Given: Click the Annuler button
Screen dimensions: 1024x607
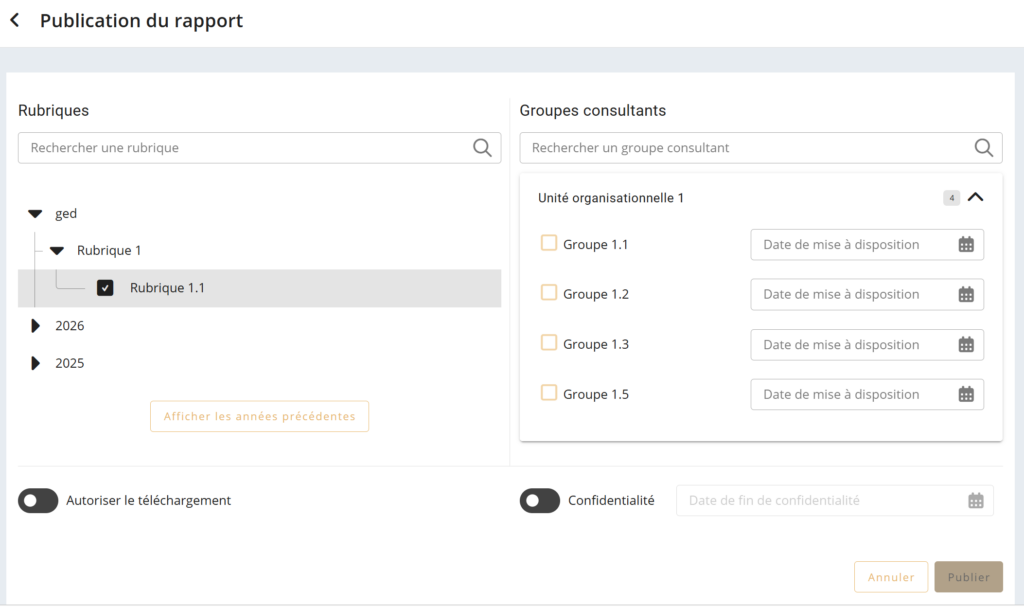Looking at the screenshot, I should click(x=891, y=577).
